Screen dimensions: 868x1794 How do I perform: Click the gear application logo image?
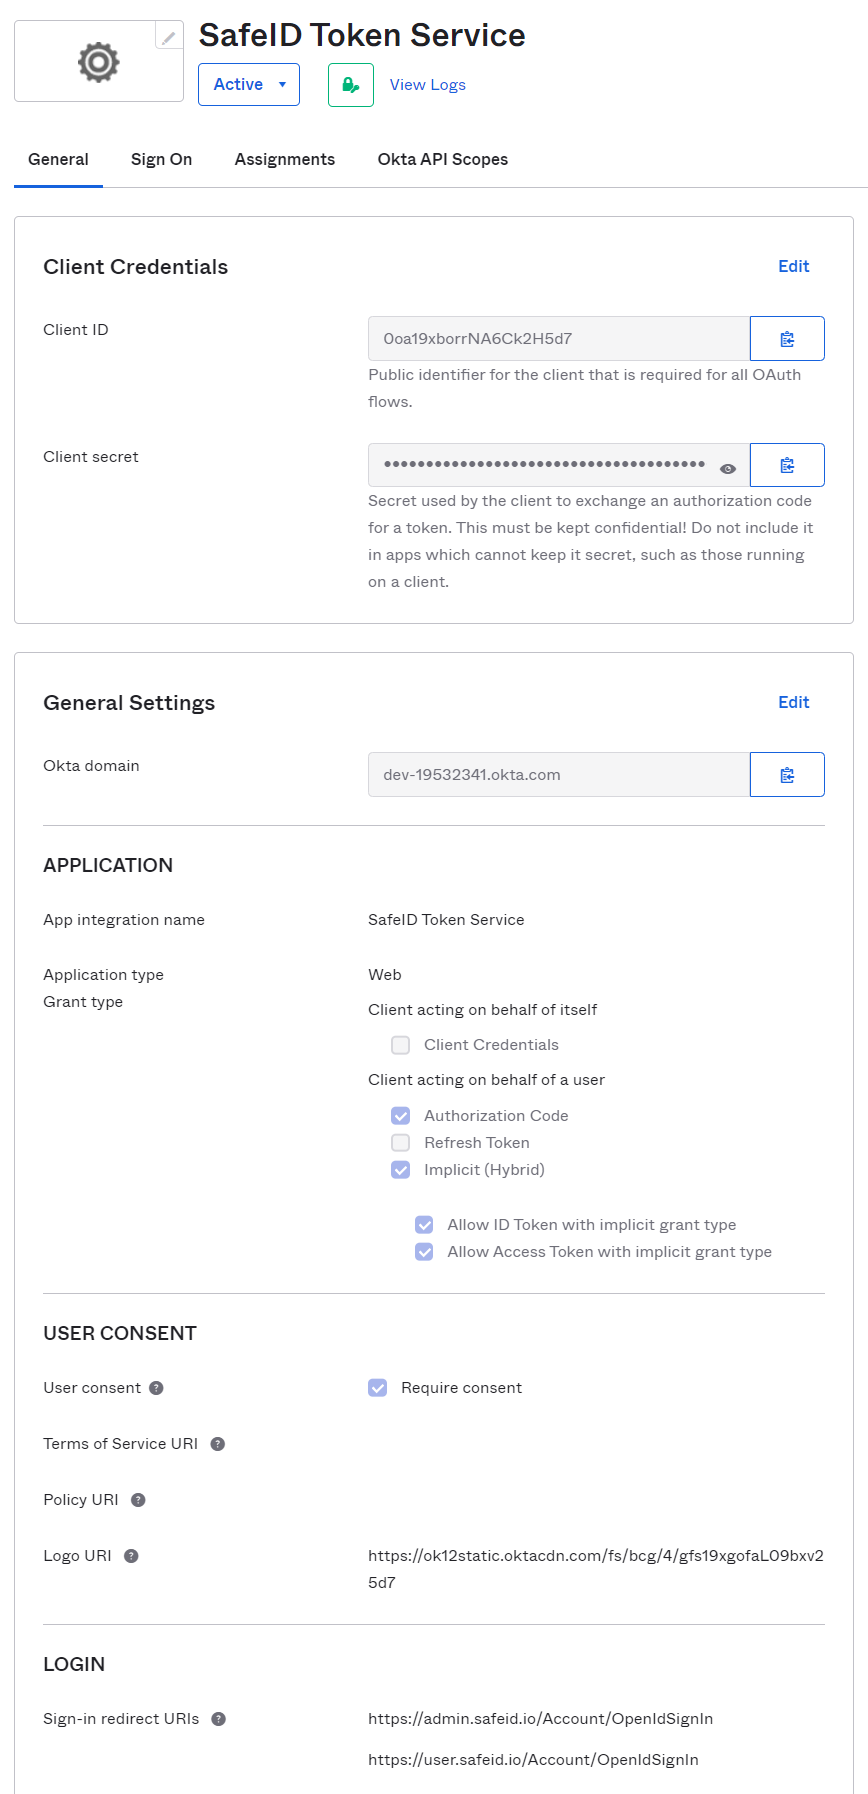(x=98, y=62)
